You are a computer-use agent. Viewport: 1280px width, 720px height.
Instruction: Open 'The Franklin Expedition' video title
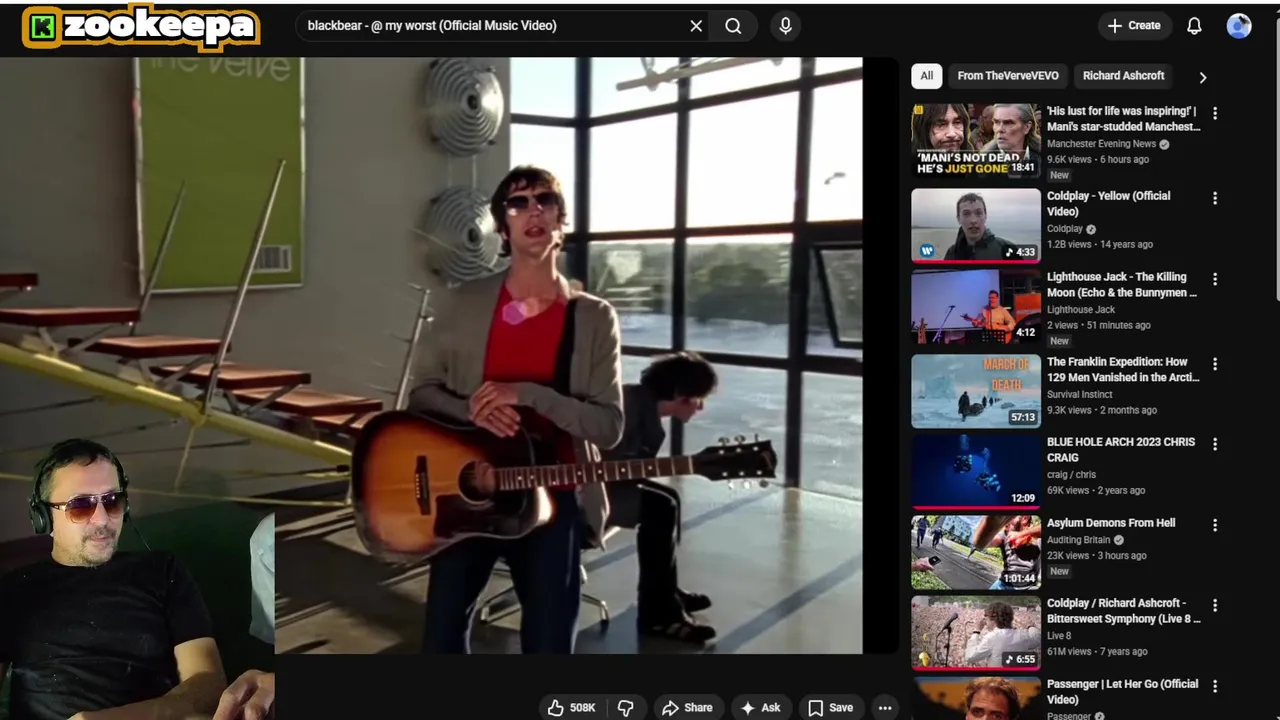(x=1123, y=370)
